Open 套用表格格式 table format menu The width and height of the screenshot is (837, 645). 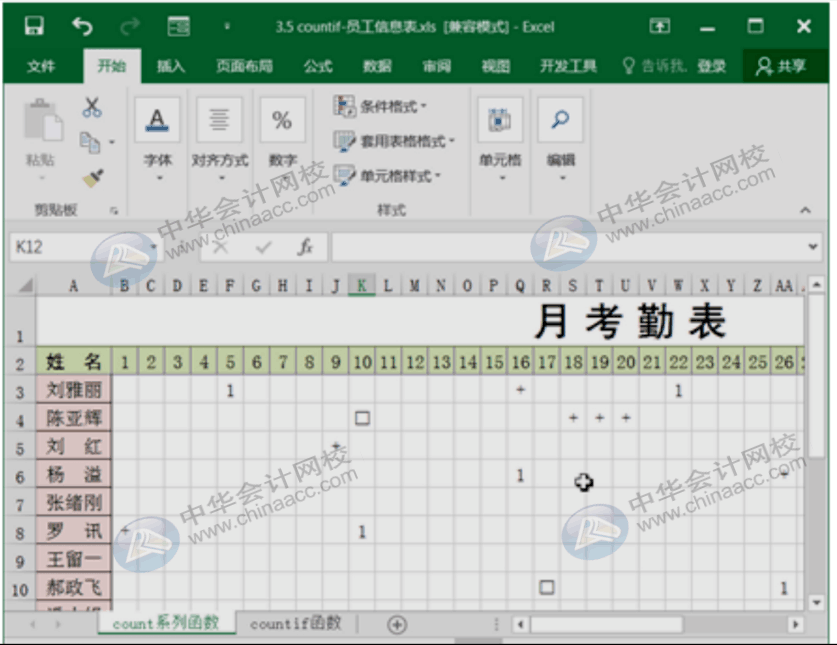coord(394,141)
